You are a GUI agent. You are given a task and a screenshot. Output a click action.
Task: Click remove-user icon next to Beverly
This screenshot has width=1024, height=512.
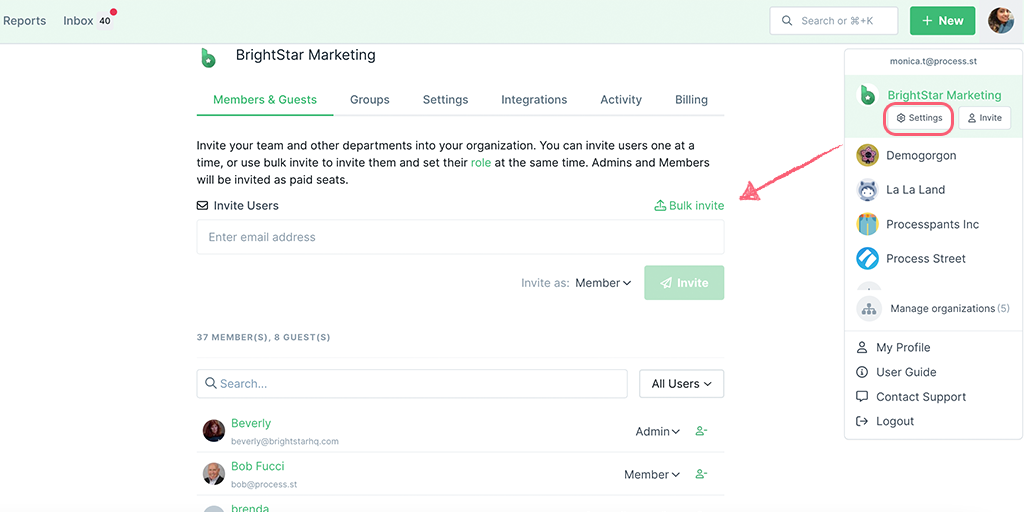pos(701,431)
